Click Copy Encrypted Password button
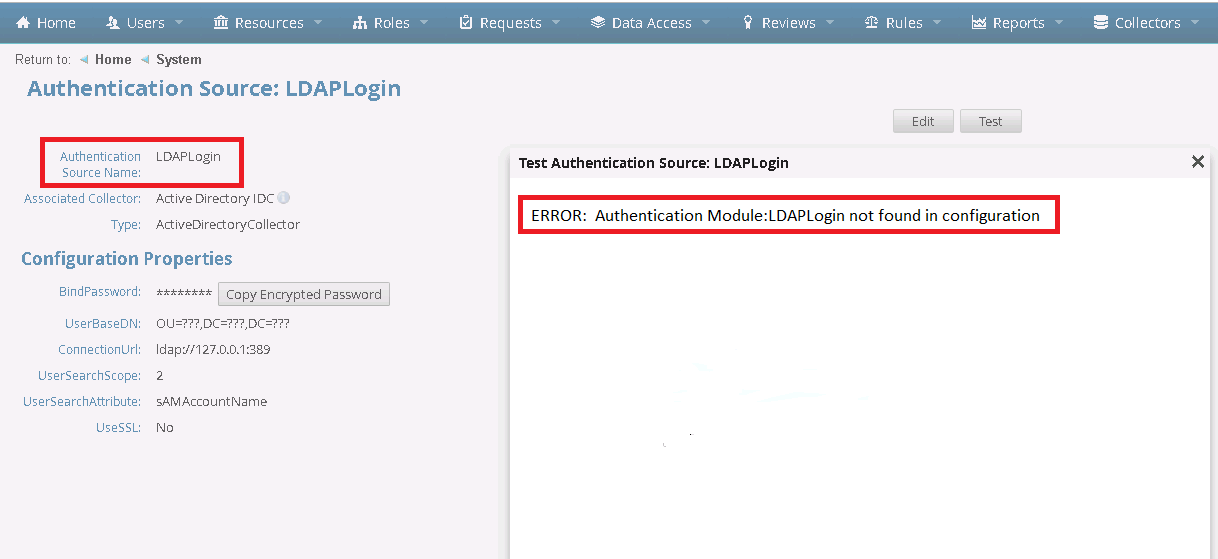The image size is (1218, 559). pos(304,294)
